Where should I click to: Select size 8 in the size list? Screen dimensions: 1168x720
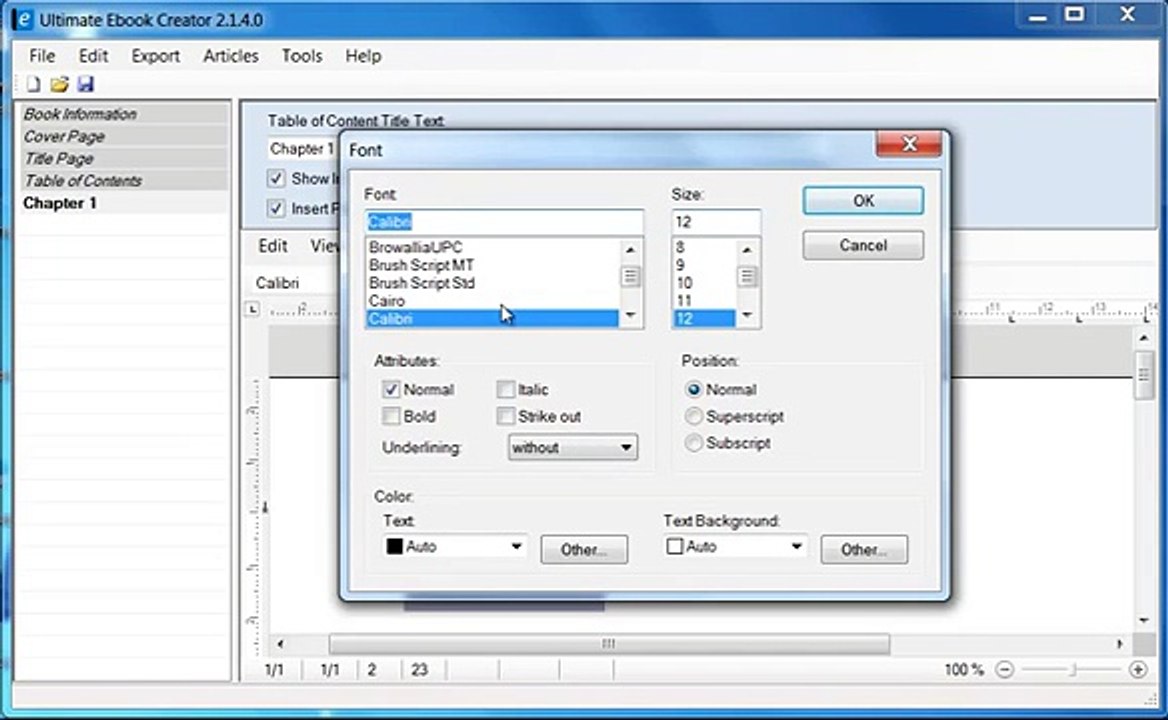tap(705, 247)
